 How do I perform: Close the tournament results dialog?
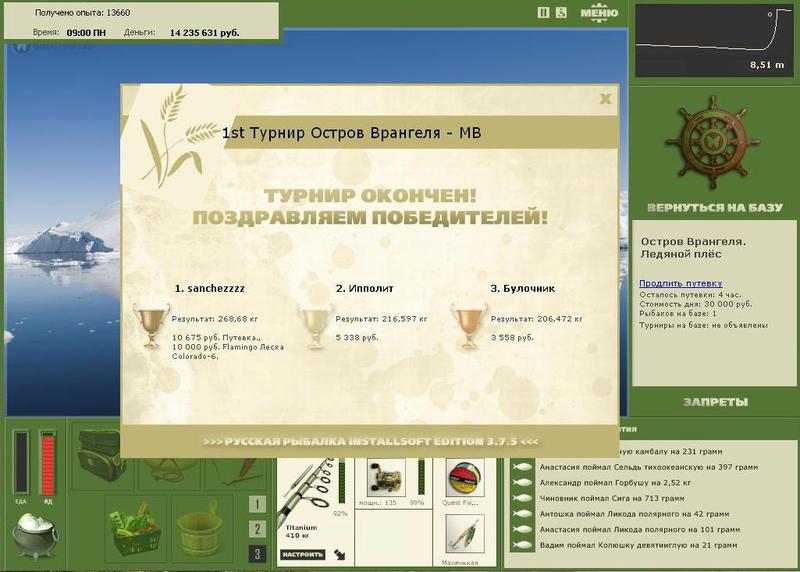click(605, 99)
